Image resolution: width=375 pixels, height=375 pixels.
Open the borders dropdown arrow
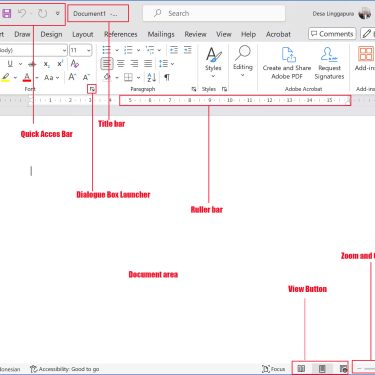[138, 78]
